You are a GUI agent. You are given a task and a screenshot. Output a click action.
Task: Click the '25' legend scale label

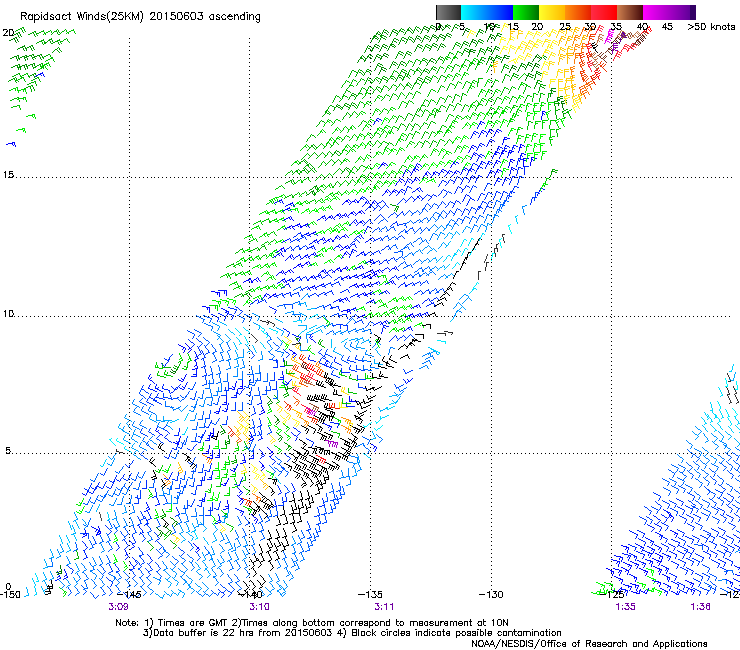[x=564, y=27]
